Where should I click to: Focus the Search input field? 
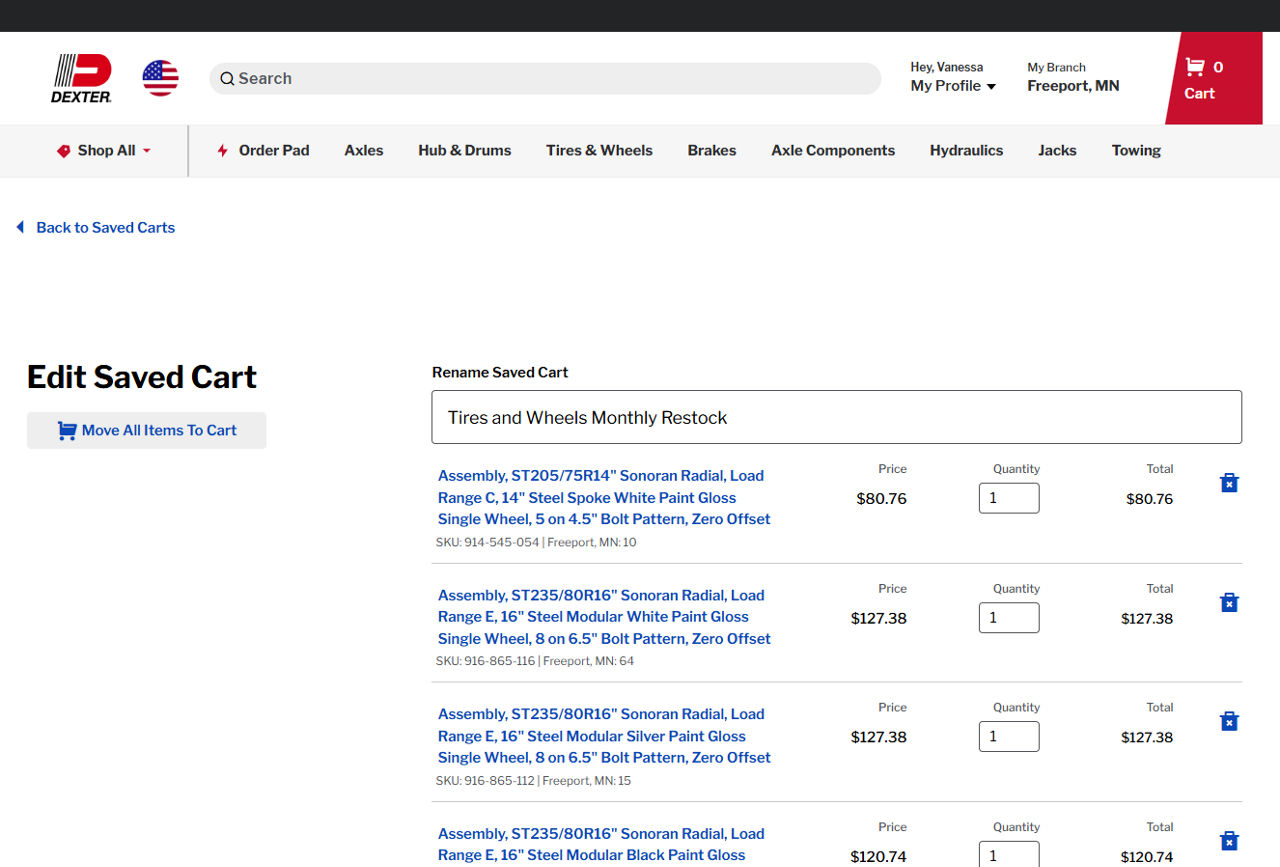tap(545, 79)
